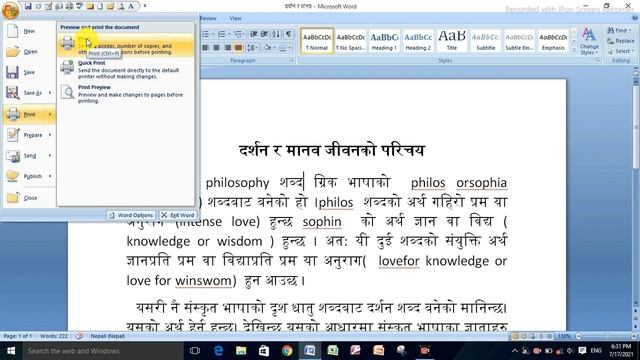Toggle Show/Hide paragraph marks
Viewport: 640px width, 360px height.
tap(288, 34)
